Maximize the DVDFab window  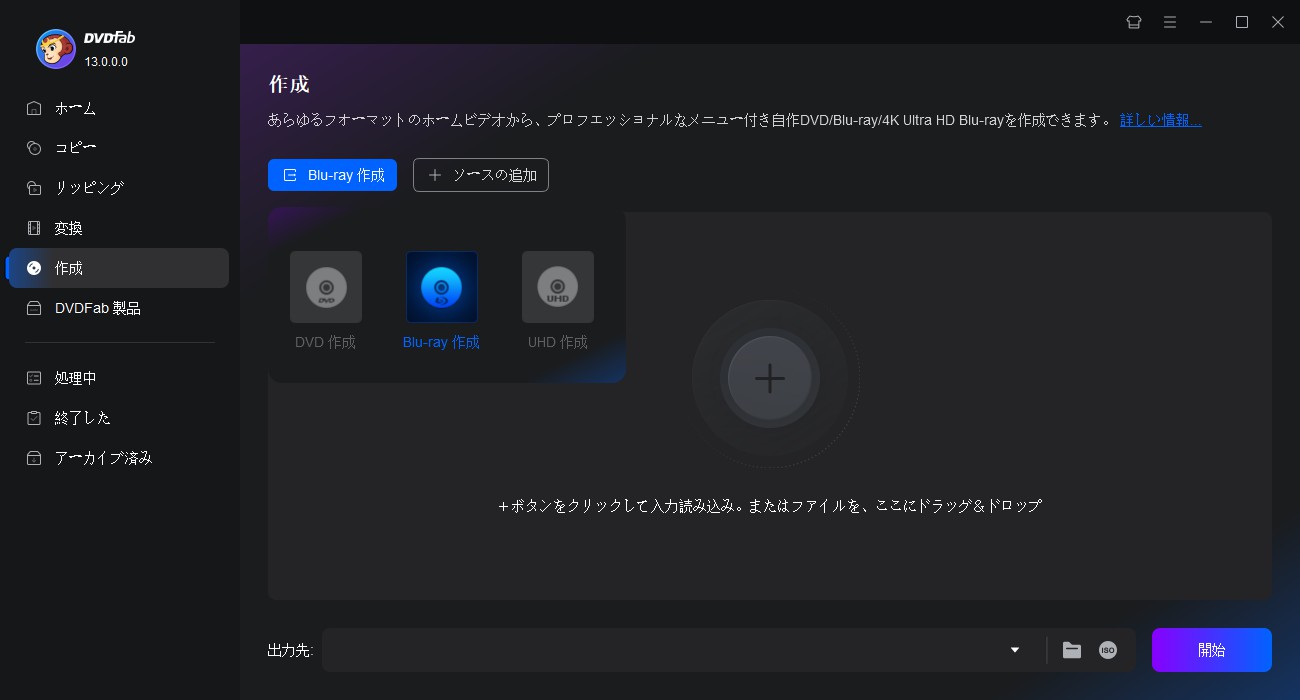tap(1242, 22)
